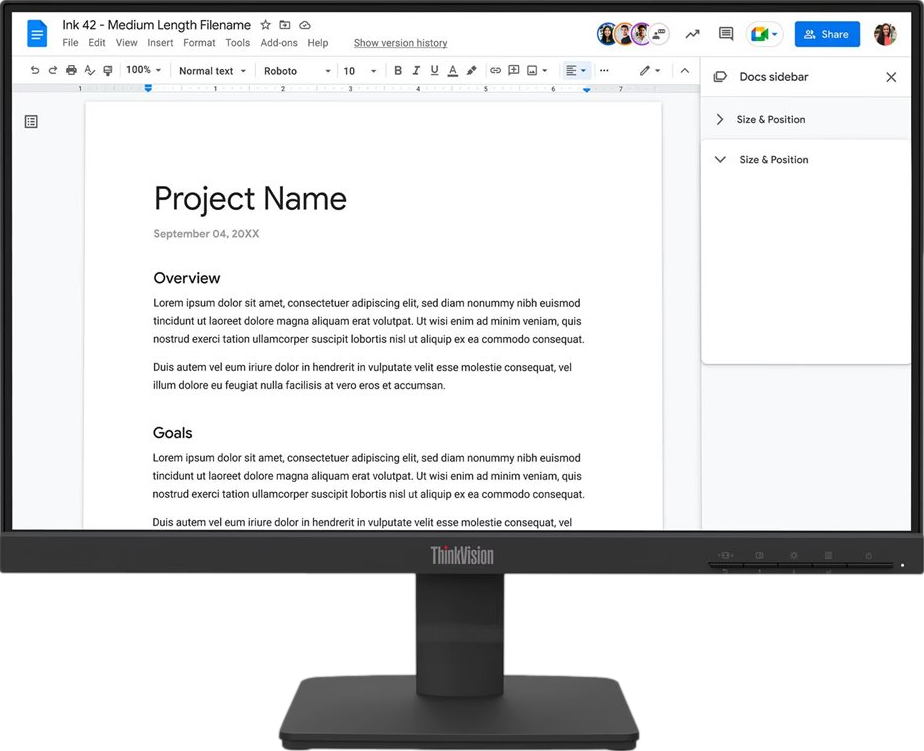Run spelling and grammar check

point(90,70)
